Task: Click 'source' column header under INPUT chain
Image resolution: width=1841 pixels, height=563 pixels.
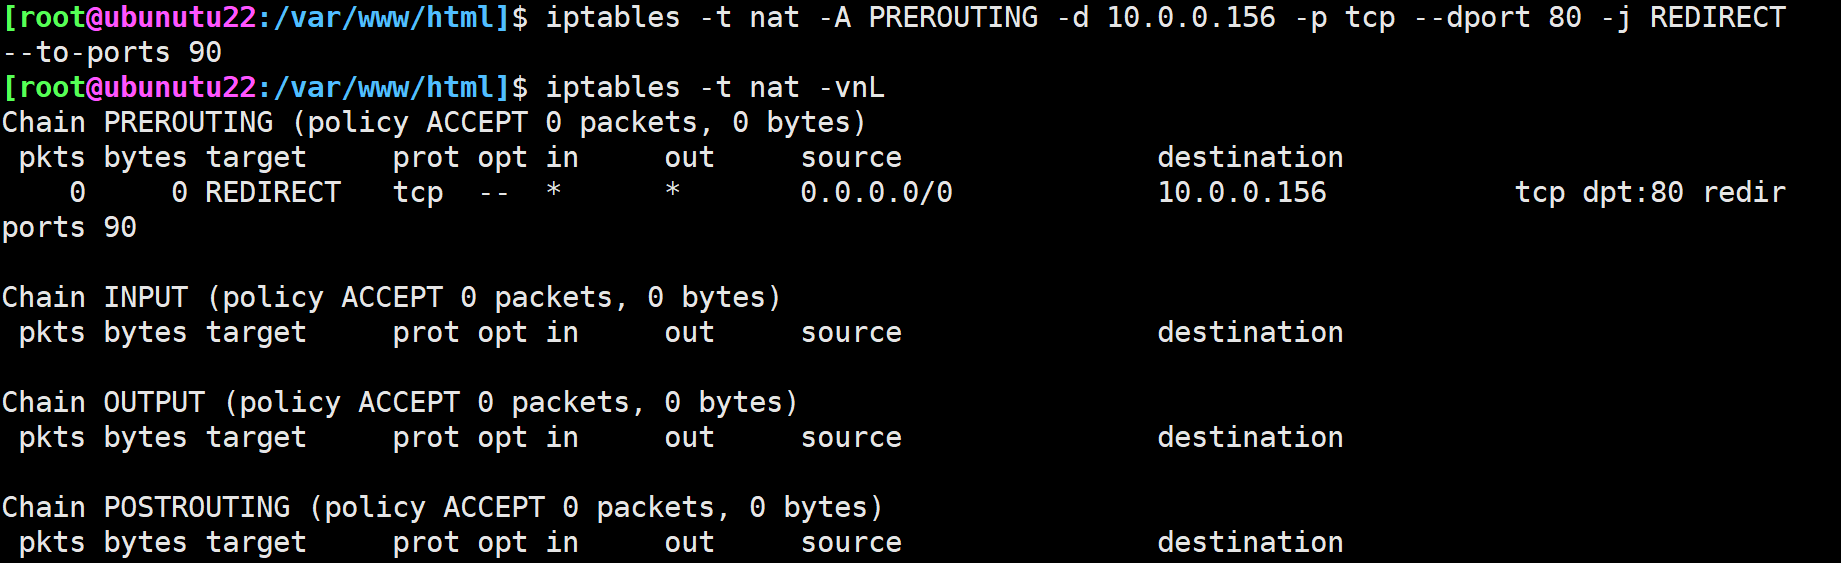Action: [x=851, y=332]
